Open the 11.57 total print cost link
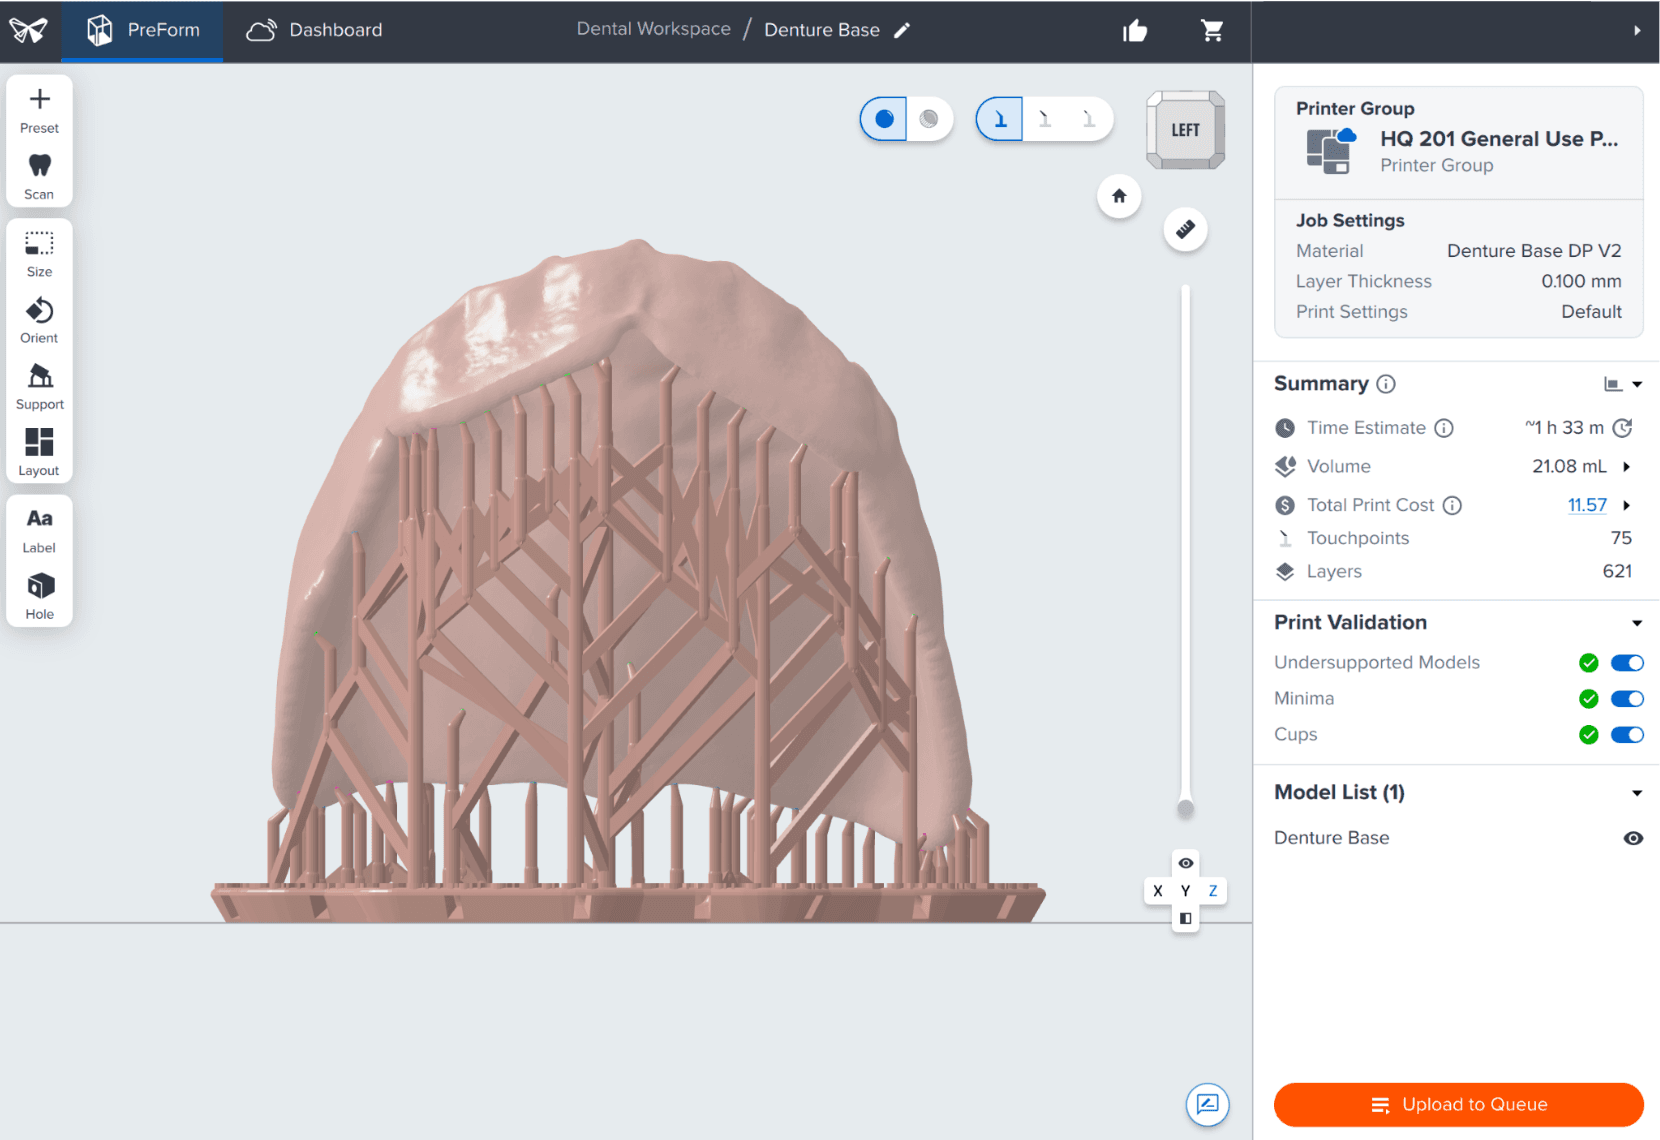The image size is (1660, 1140). point(1587,505)
